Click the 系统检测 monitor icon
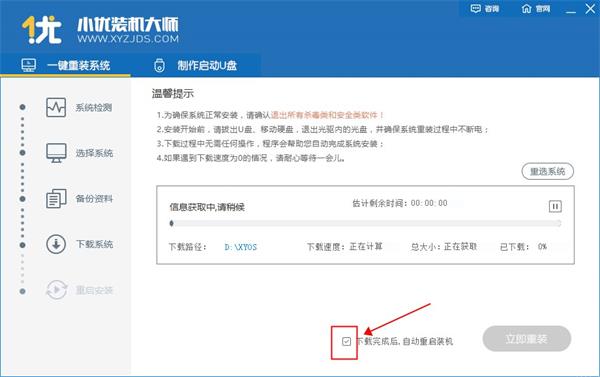The image size is (600, 377). (56, 107)
